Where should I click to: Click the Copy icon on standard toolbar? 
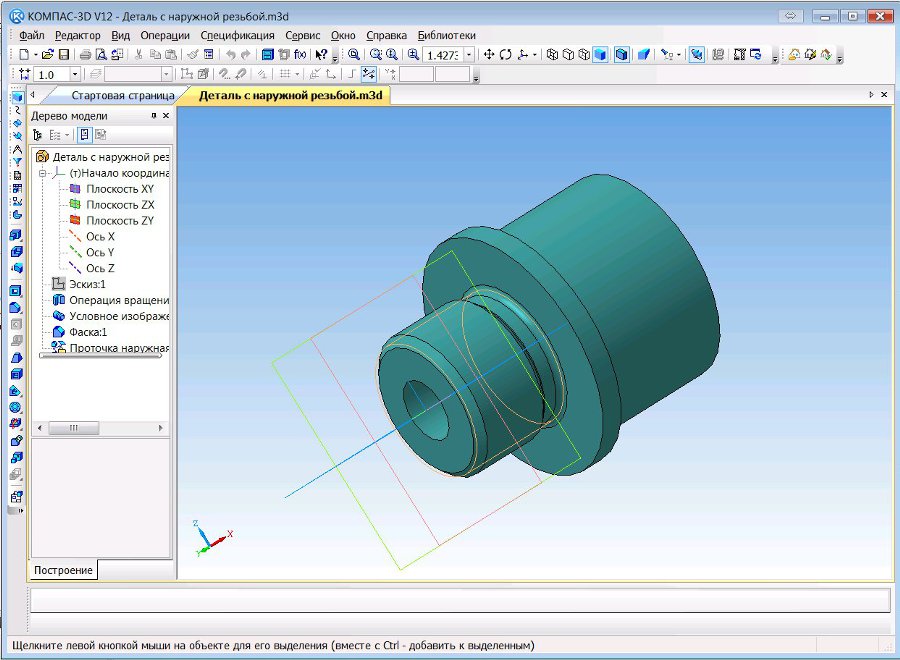155,55
